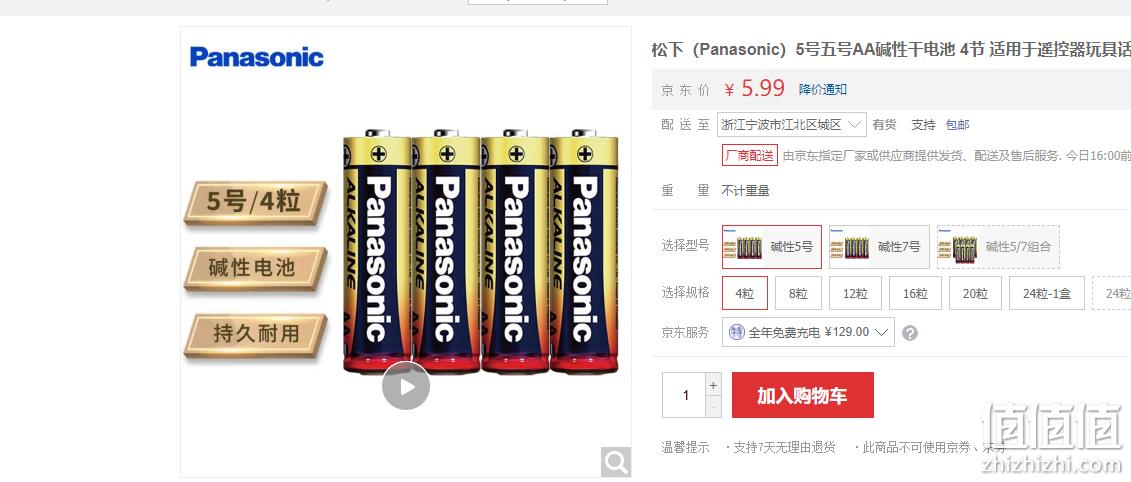Select 碱性7号 model option
Viewport: 1131px width, 482px height.
[879, 247]
